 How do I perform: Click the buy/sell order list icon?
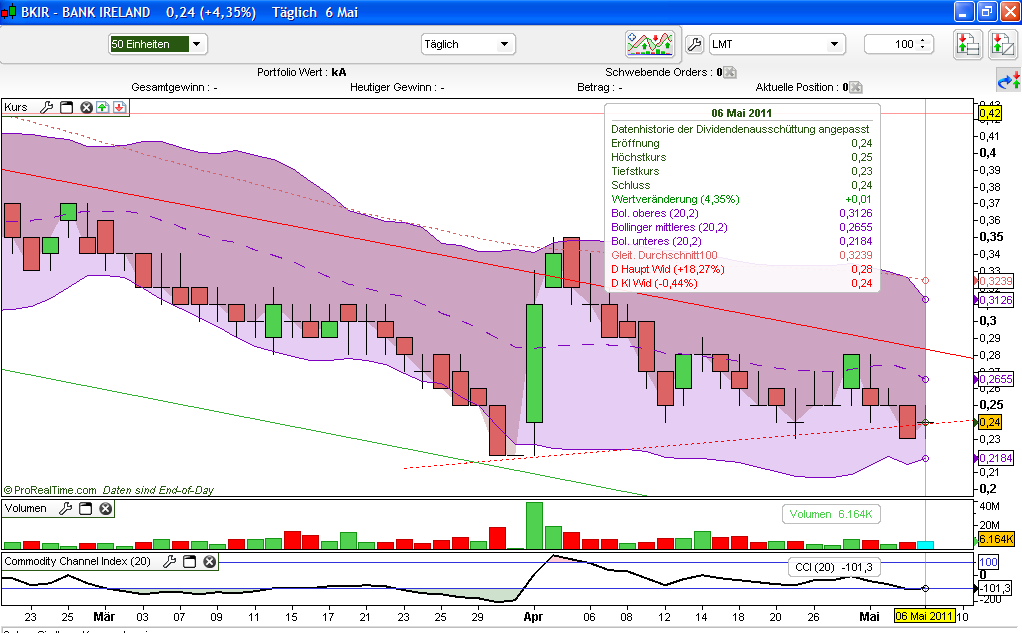[x=967, y=44]
